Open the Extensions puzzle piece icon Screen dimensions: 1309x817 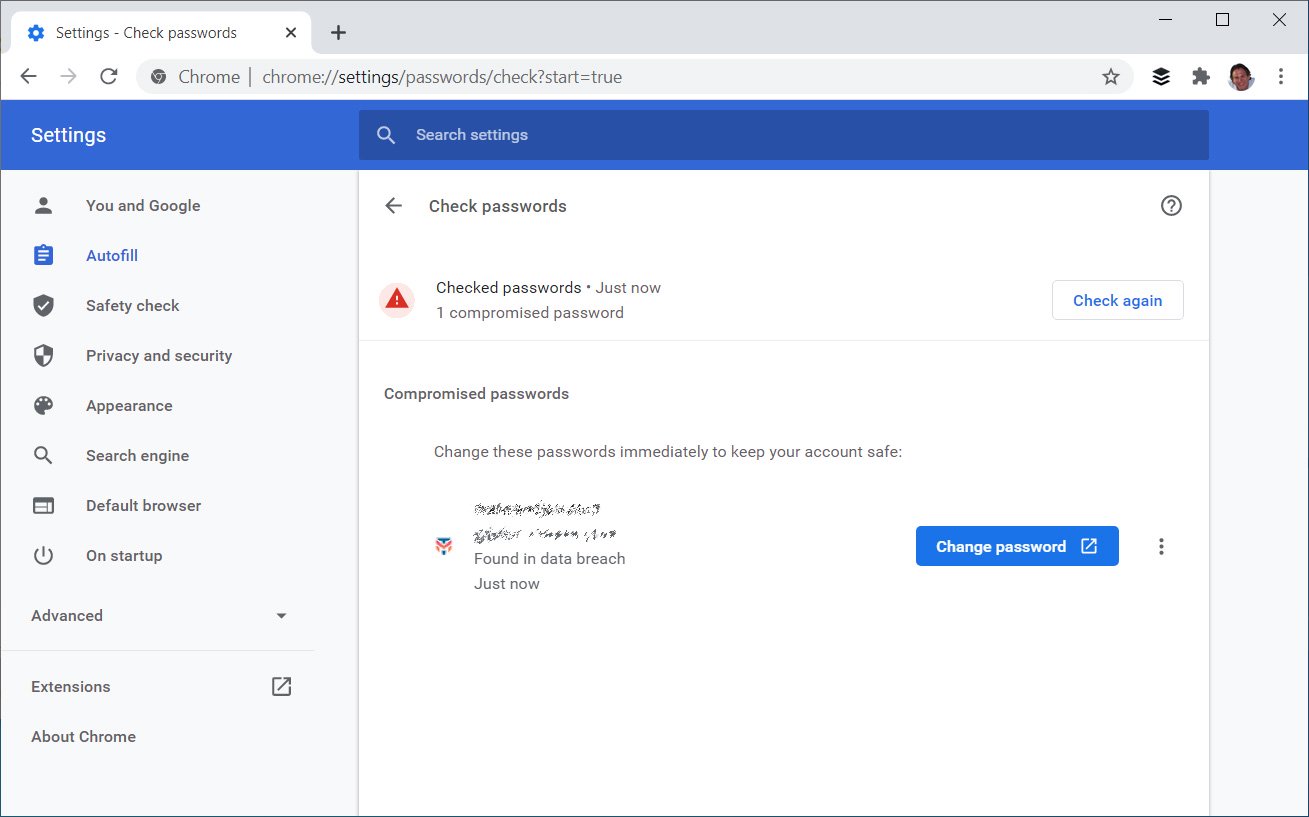(x=1201, y=77)
